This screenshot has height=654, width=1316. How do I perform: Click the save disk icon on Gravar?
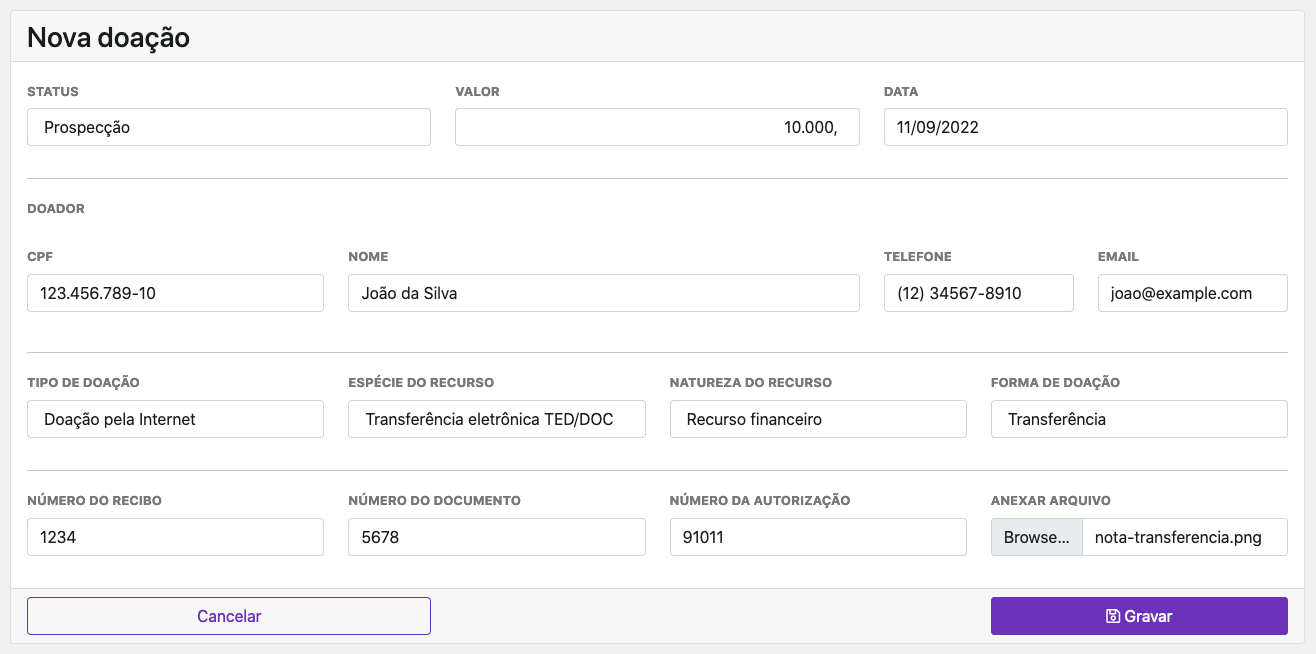(1113, 616)
